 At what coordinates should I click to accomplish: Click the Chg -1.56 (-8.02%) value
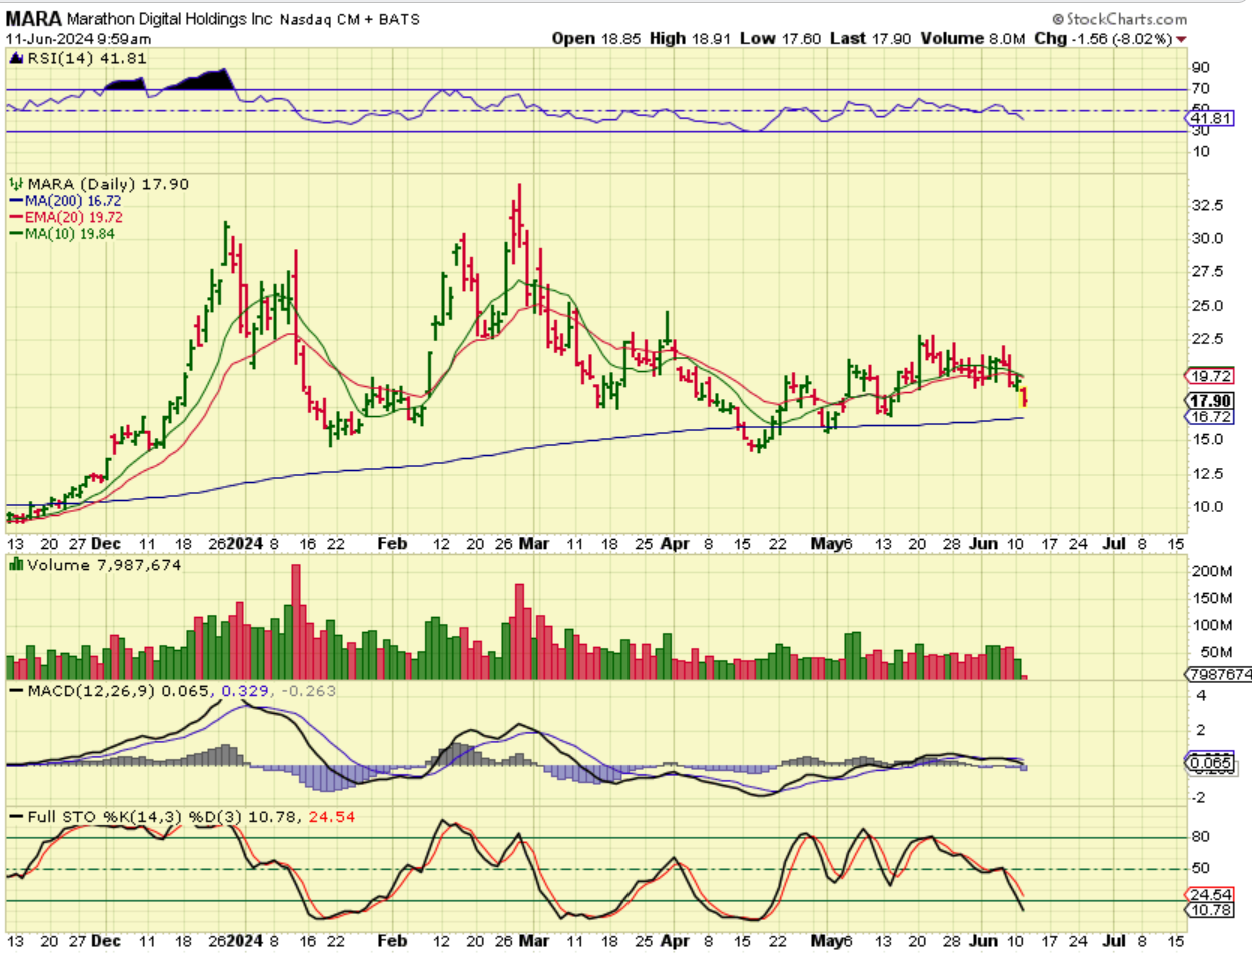pyautogui.click(x=1103, y=38)
